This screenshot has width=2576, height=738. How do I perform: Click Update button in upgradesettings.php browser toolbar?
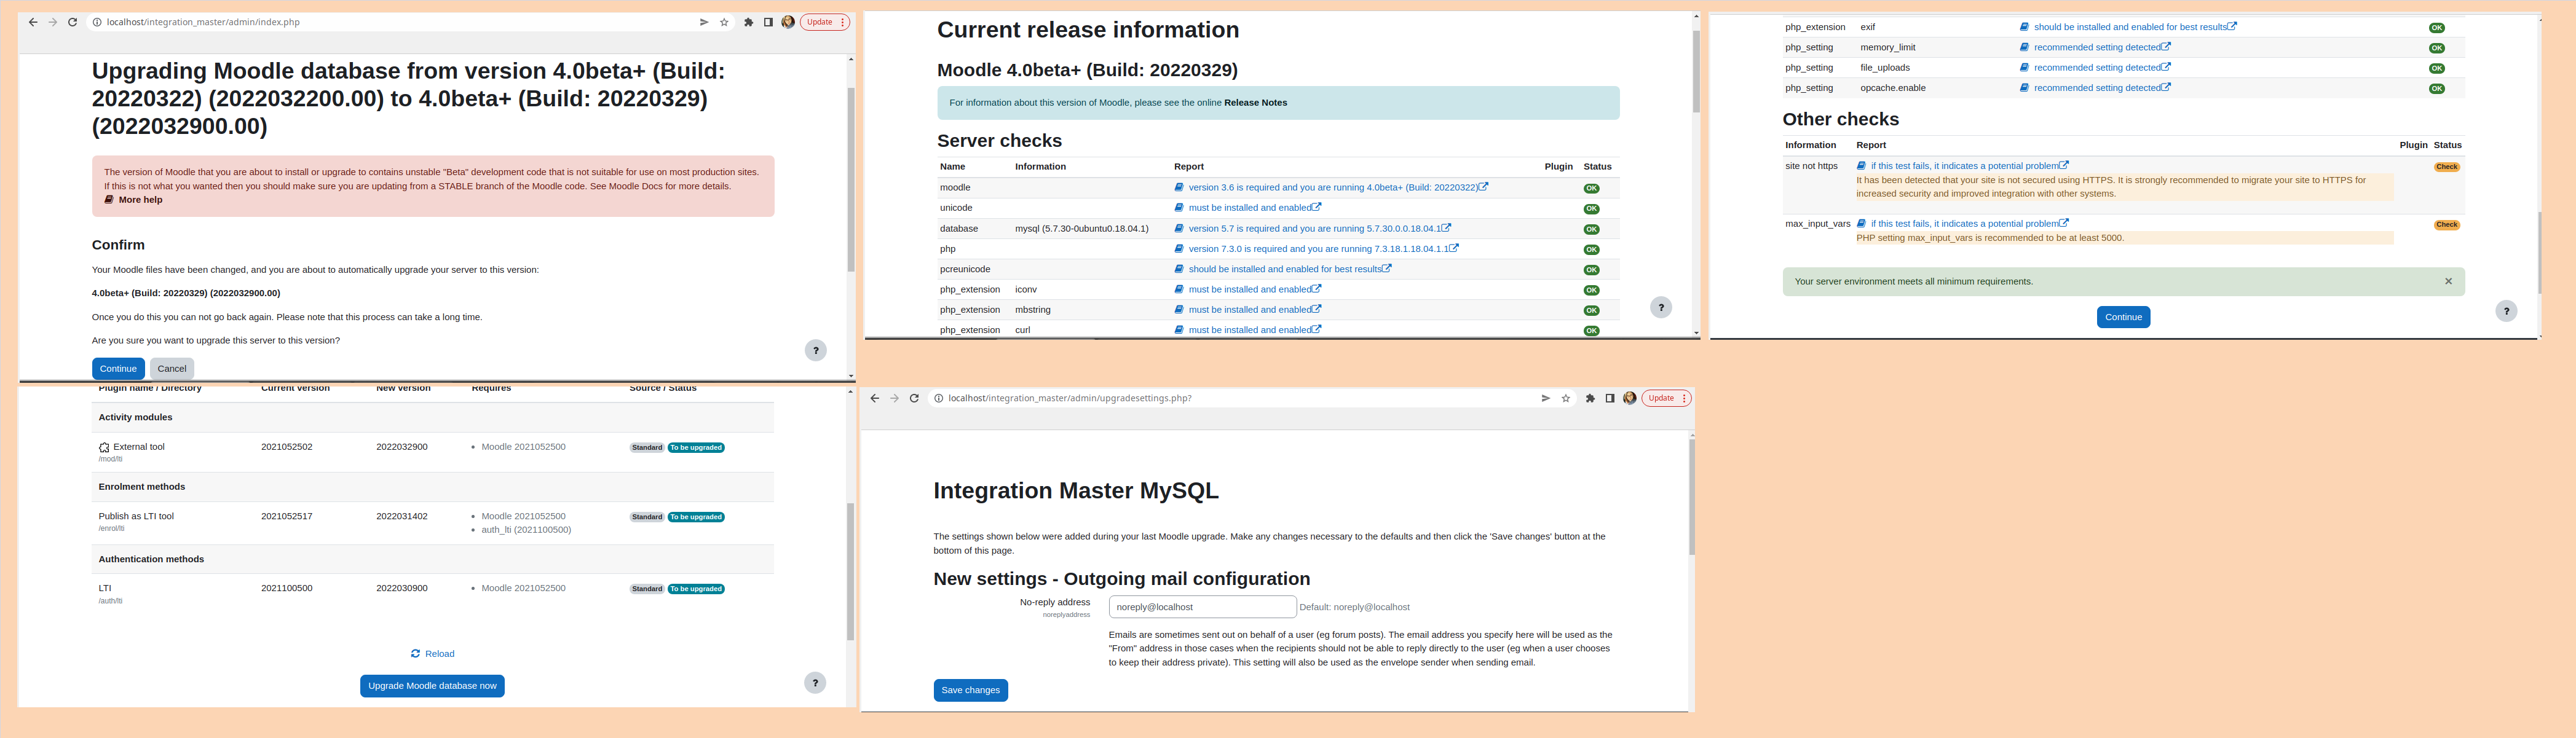(x=1667, y=398)
